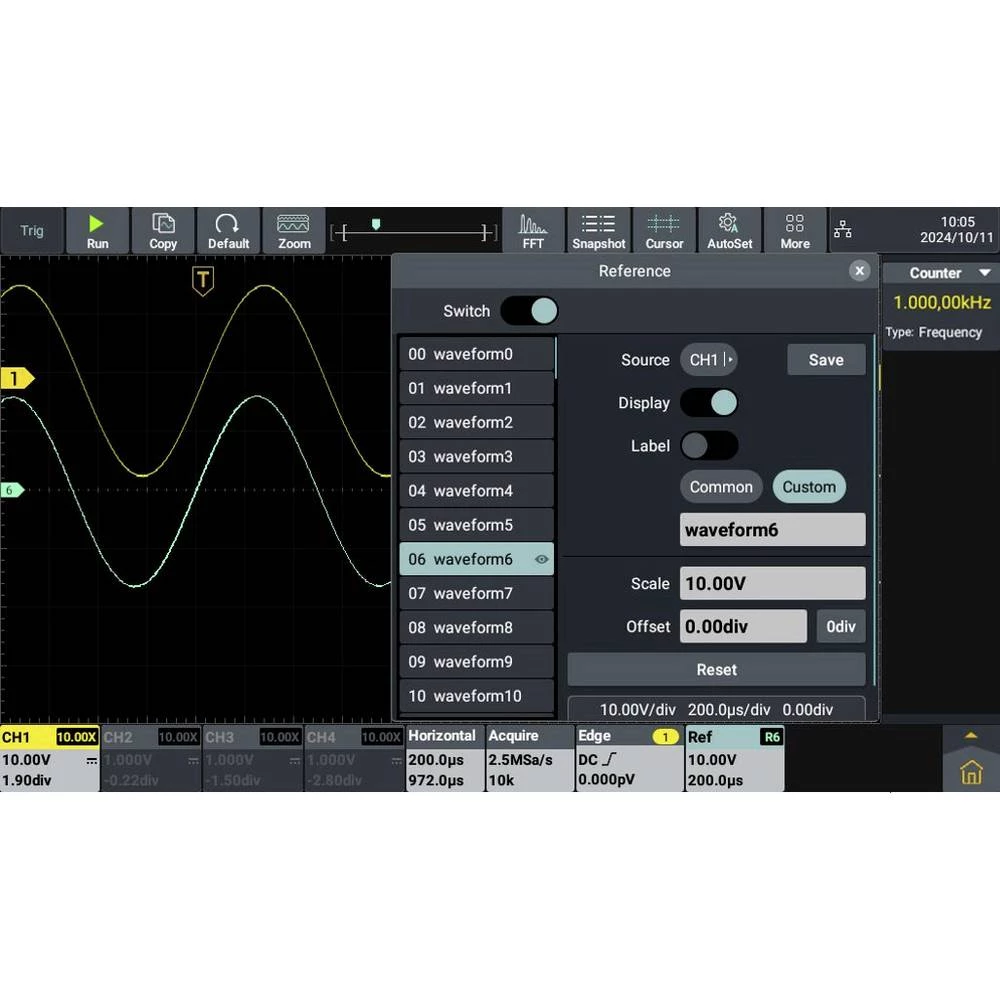Viewport: 1000px width, 1000px height.
Task: Toggle the reference Display switch
Action: coord(709,403)
